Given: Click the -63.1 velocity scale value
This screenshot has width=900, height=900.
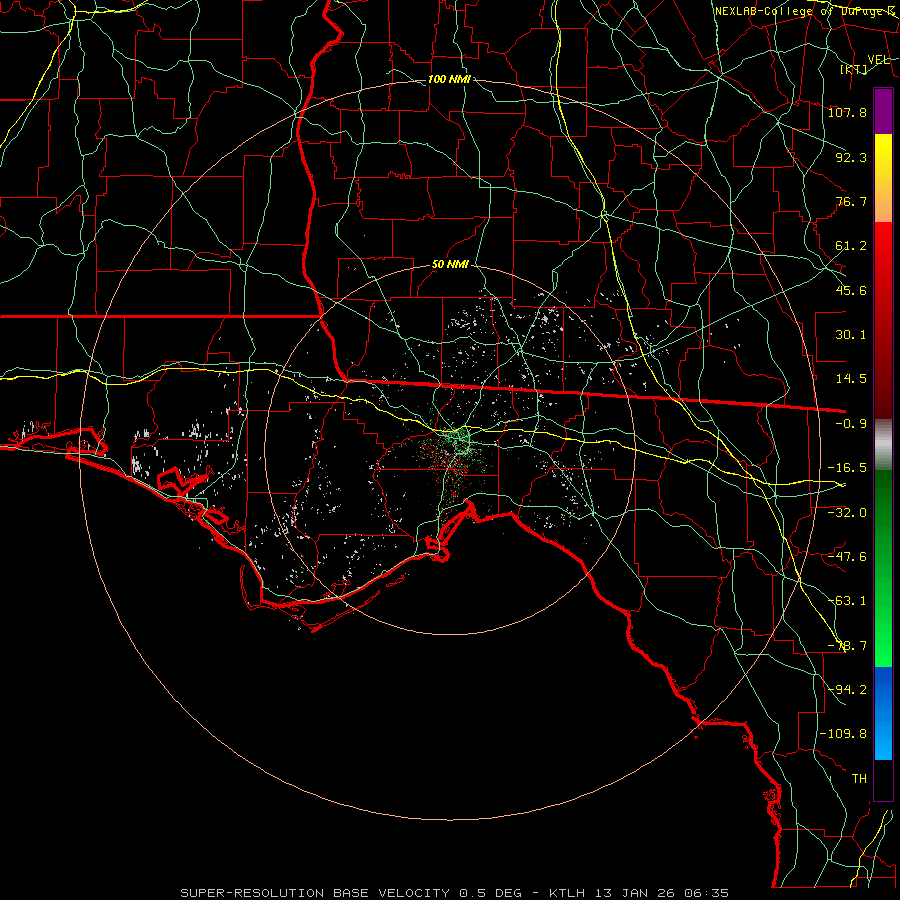Looking at the screenshot, I should coord(847,601).
